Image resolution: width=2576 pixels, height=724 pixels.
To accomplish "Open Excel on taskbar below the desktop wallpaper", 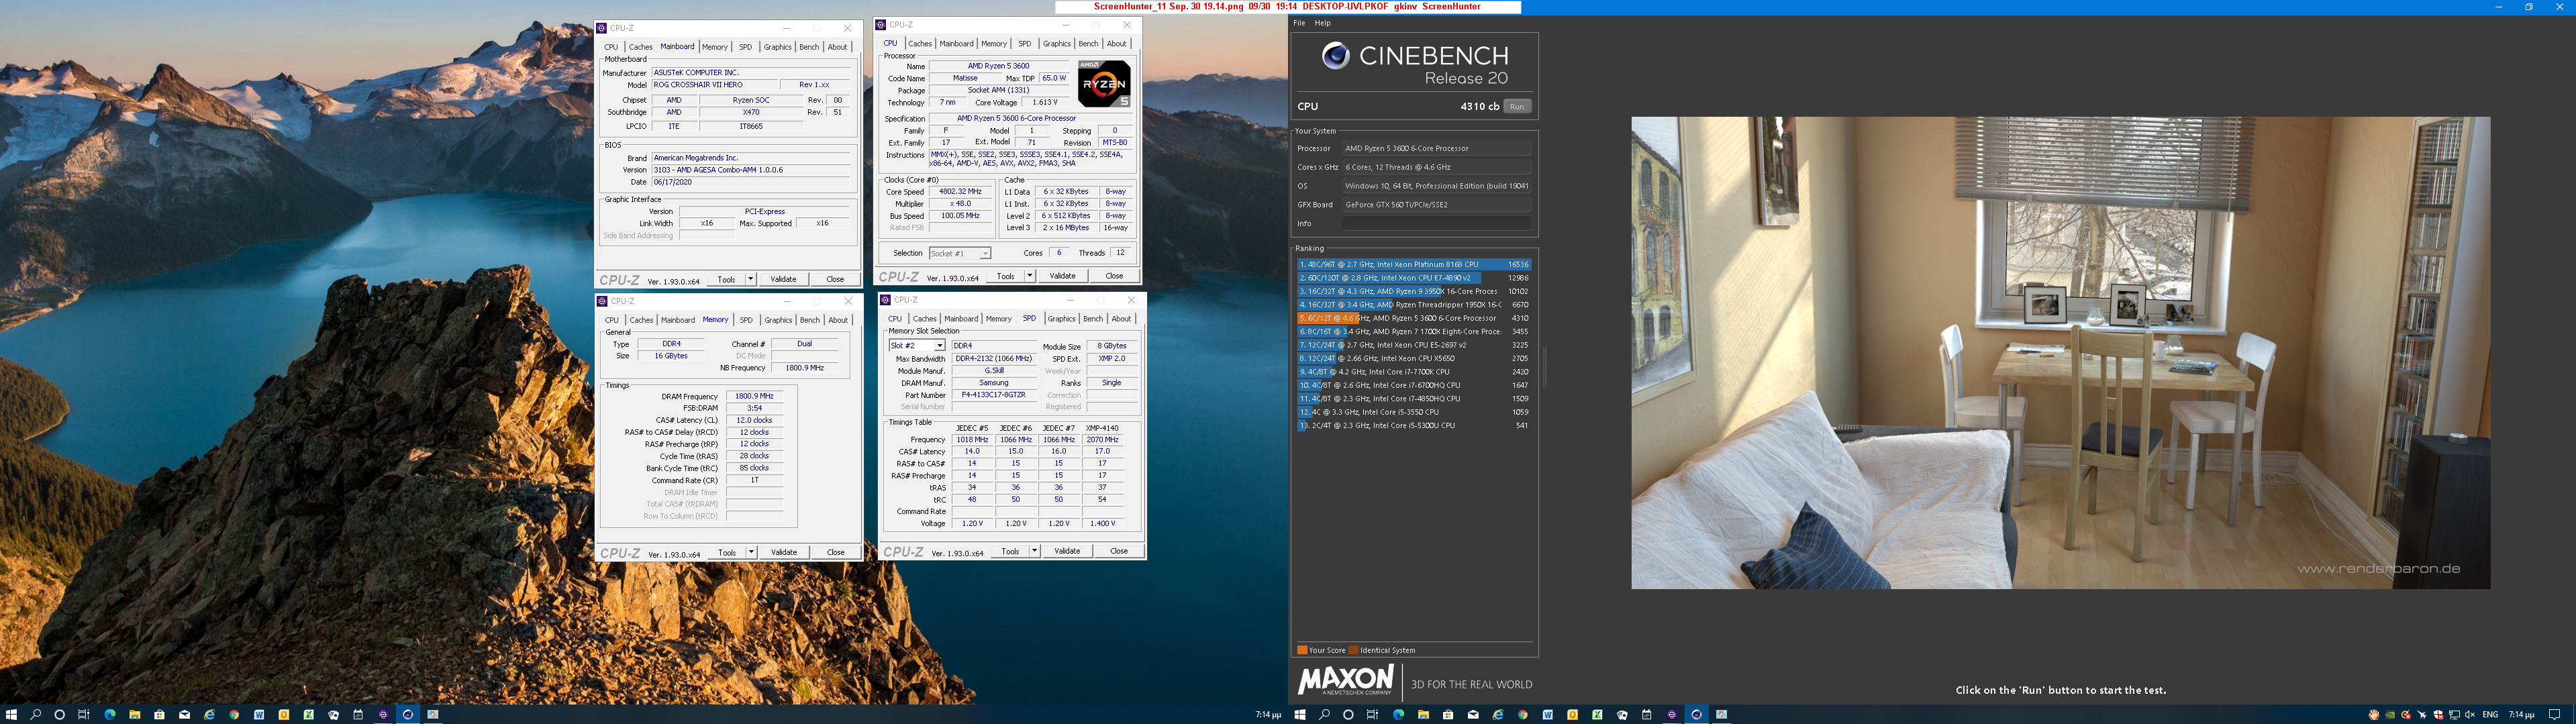I will click(x=309, y=715).
